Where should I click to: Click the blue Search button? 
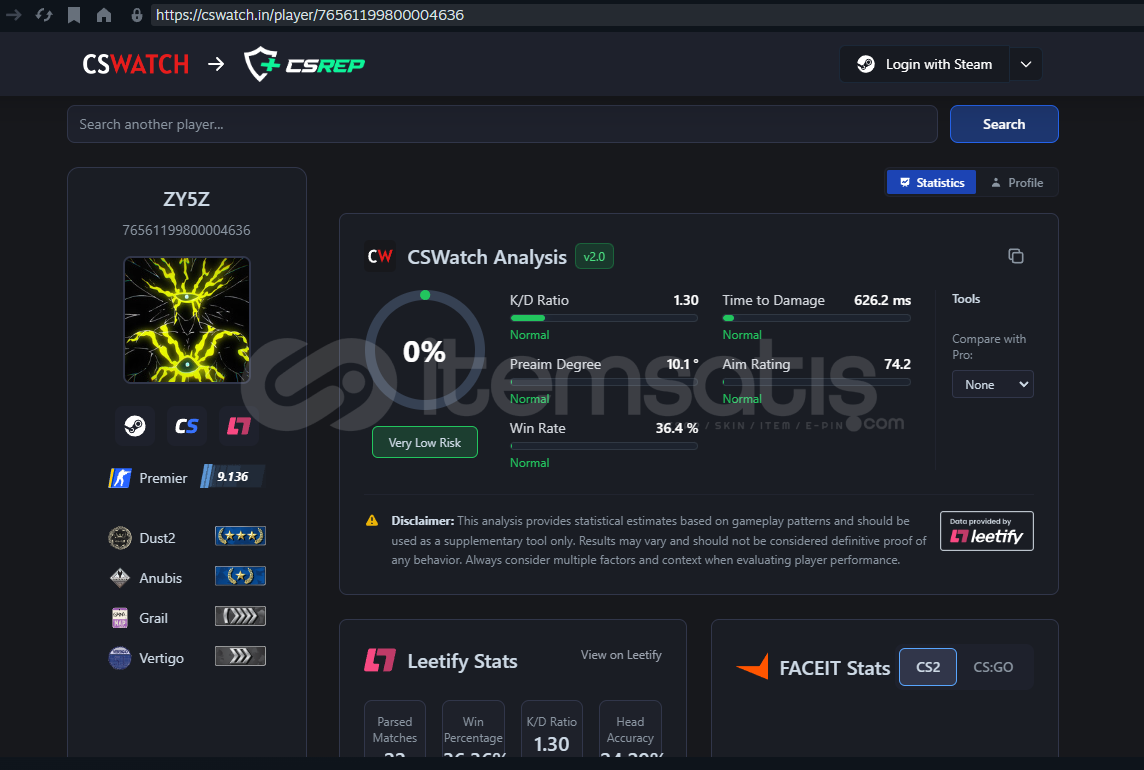pos(1004,124)
